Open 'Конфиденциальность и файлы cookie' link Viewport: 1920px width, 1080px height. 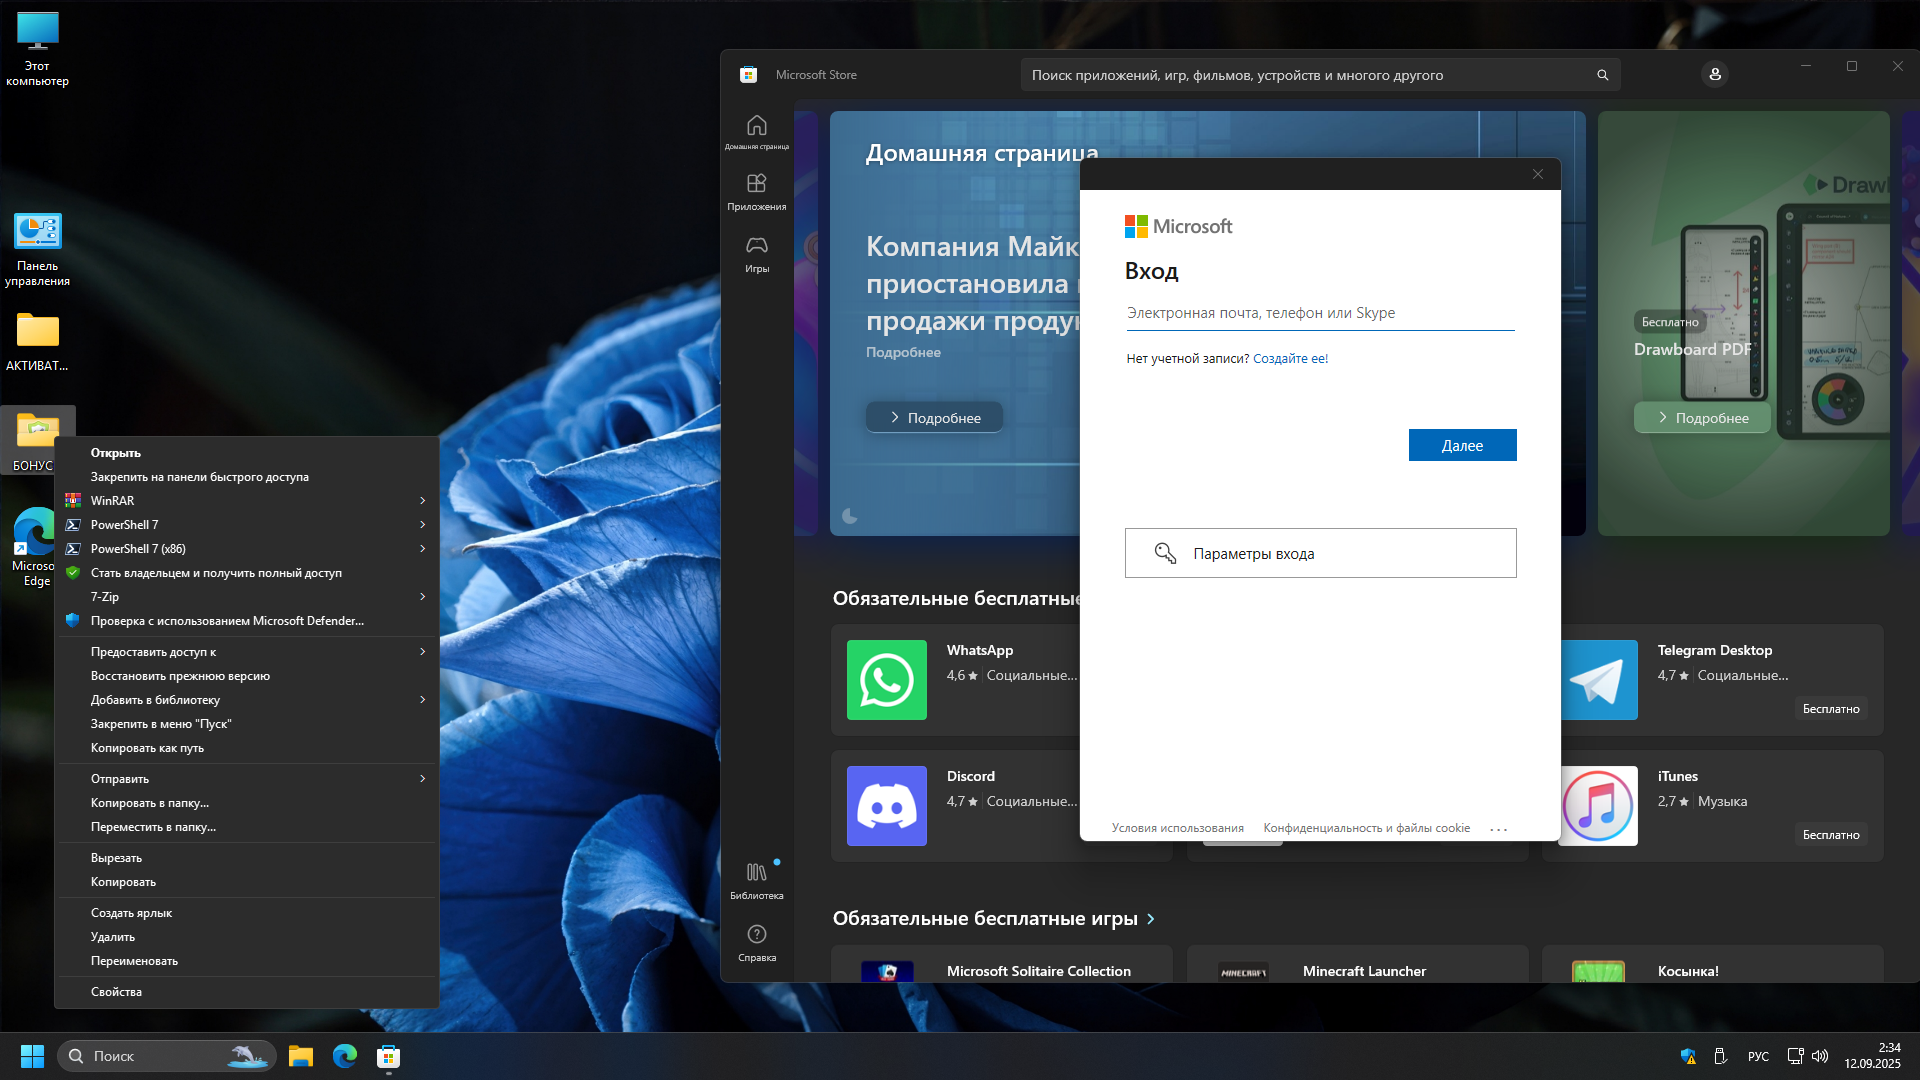[1366, 828]
